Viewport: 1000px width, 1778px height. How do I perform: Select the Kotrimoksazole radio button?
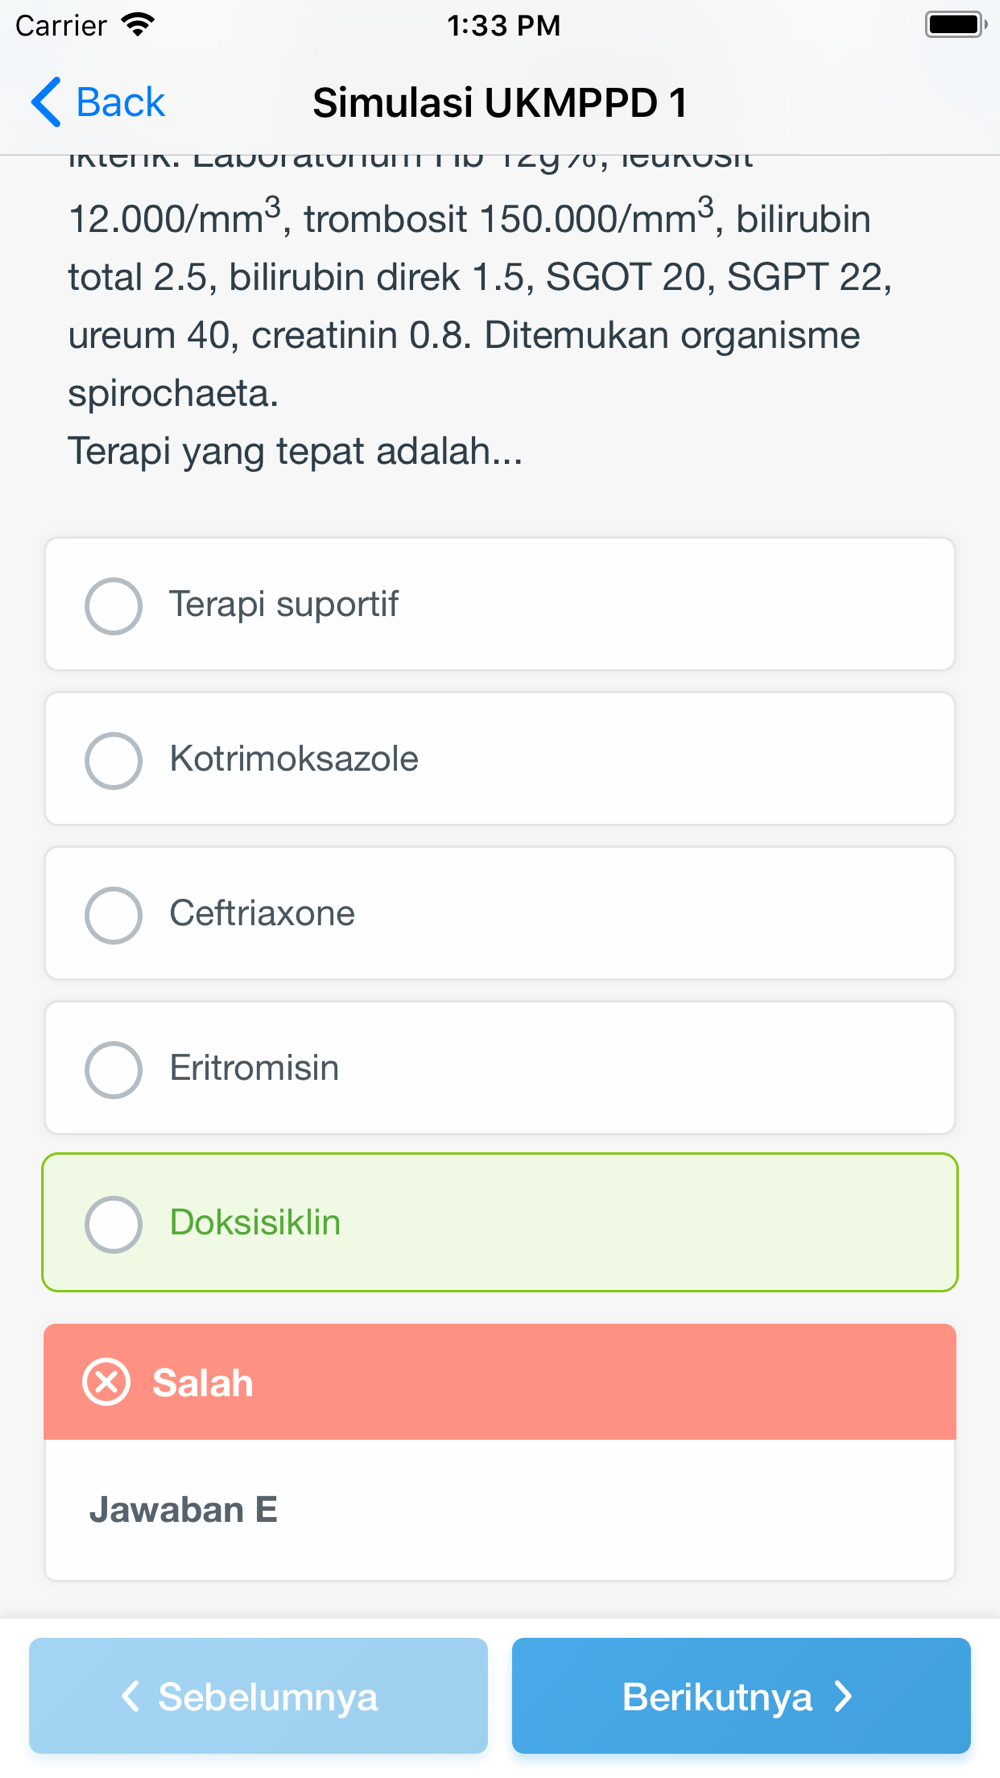[x=113, y=760]
